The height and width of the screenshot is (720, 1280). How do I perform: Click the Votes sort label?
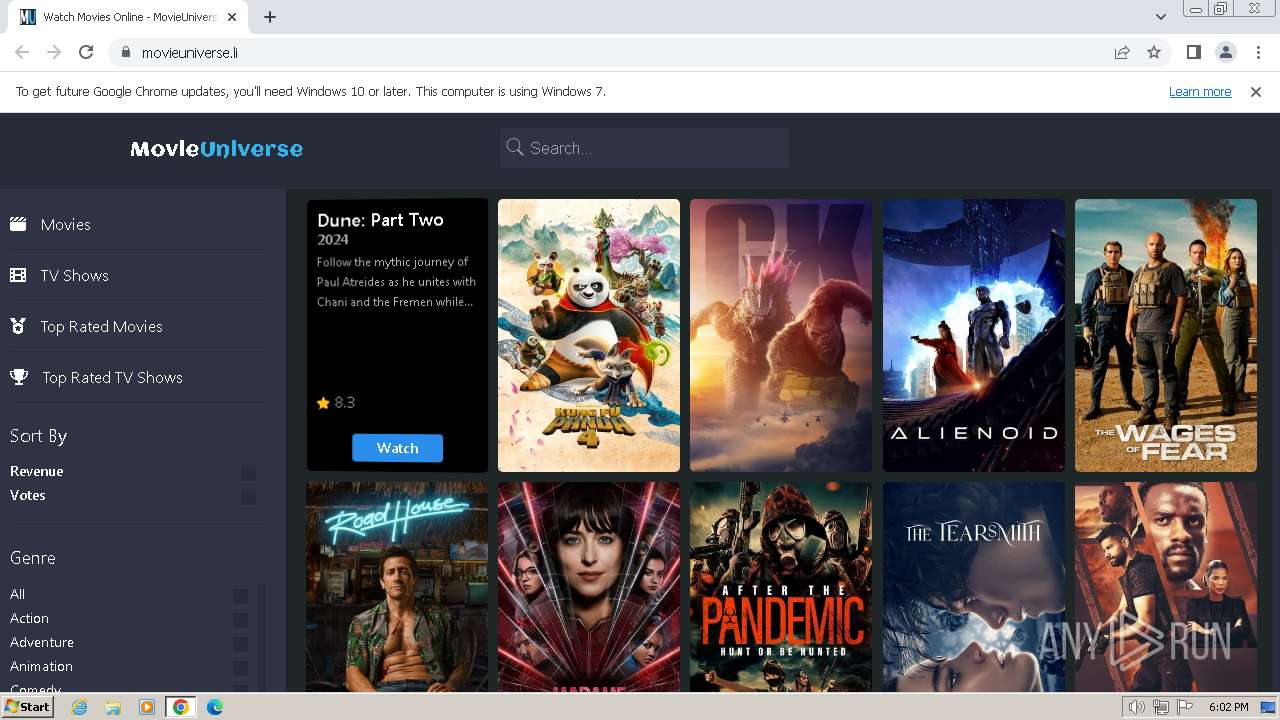click(27, 495)
